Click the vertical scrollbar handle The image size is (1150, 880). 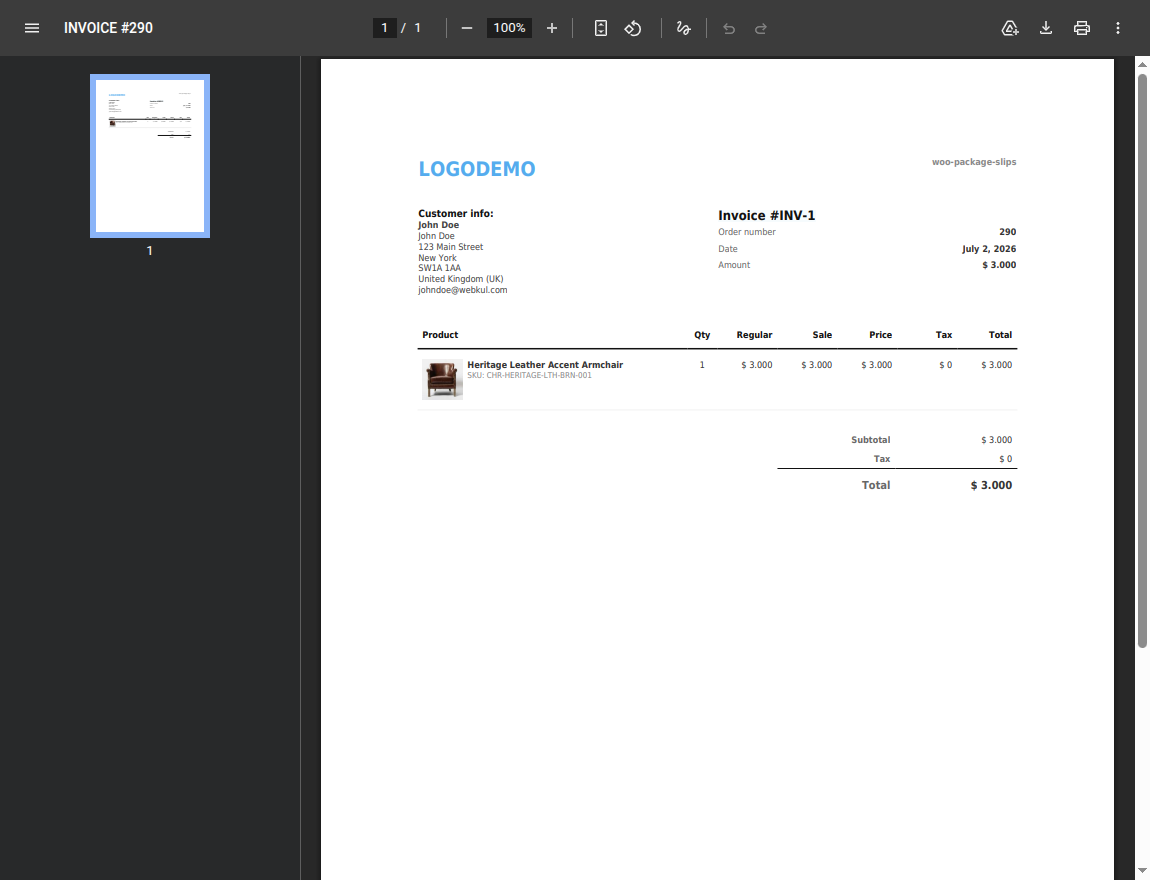coord(1142,360)
